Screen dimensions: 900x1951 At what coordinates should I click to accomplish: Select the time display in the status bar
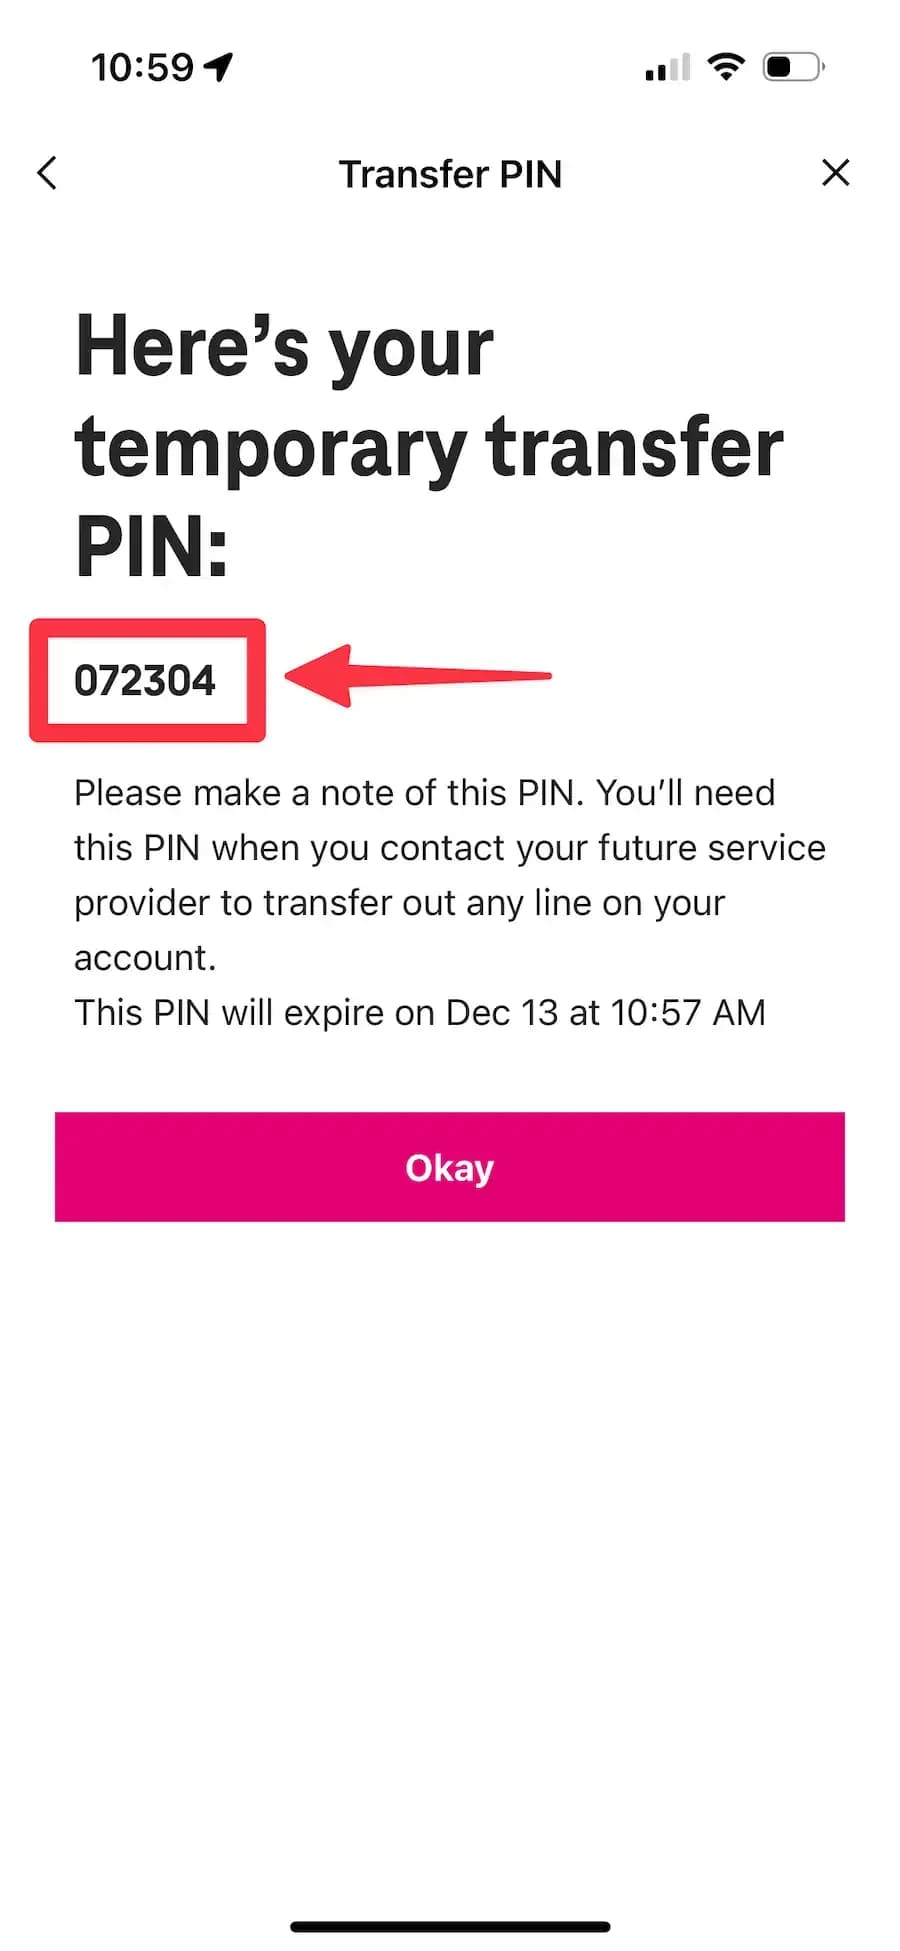coord(143,66)
